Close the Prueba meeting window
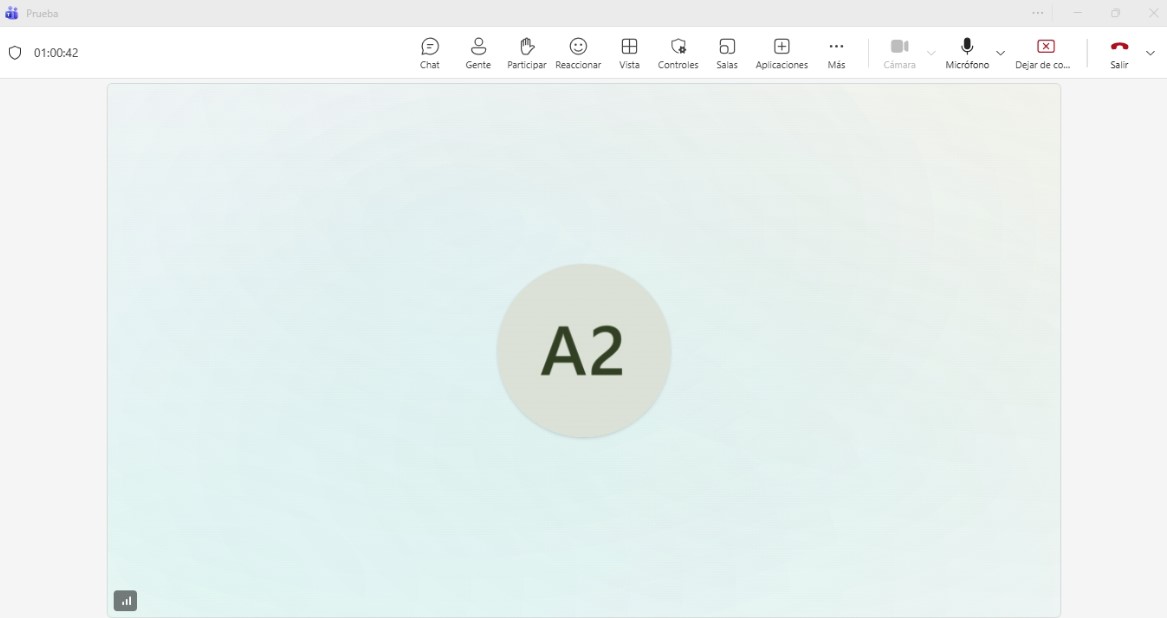 pos(1153,13)
